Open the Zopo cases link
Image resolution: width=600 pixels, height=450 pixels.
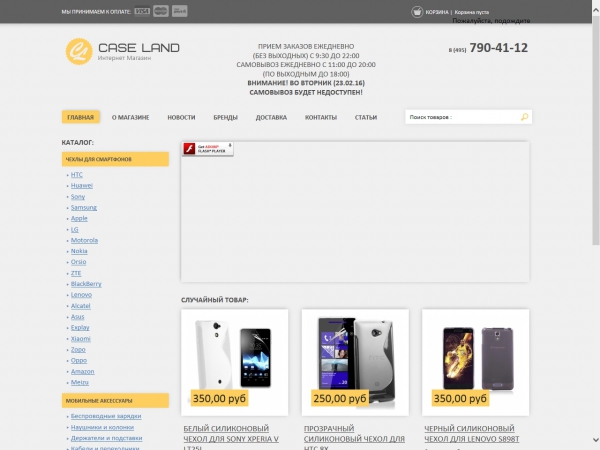(x=78, y=350)
